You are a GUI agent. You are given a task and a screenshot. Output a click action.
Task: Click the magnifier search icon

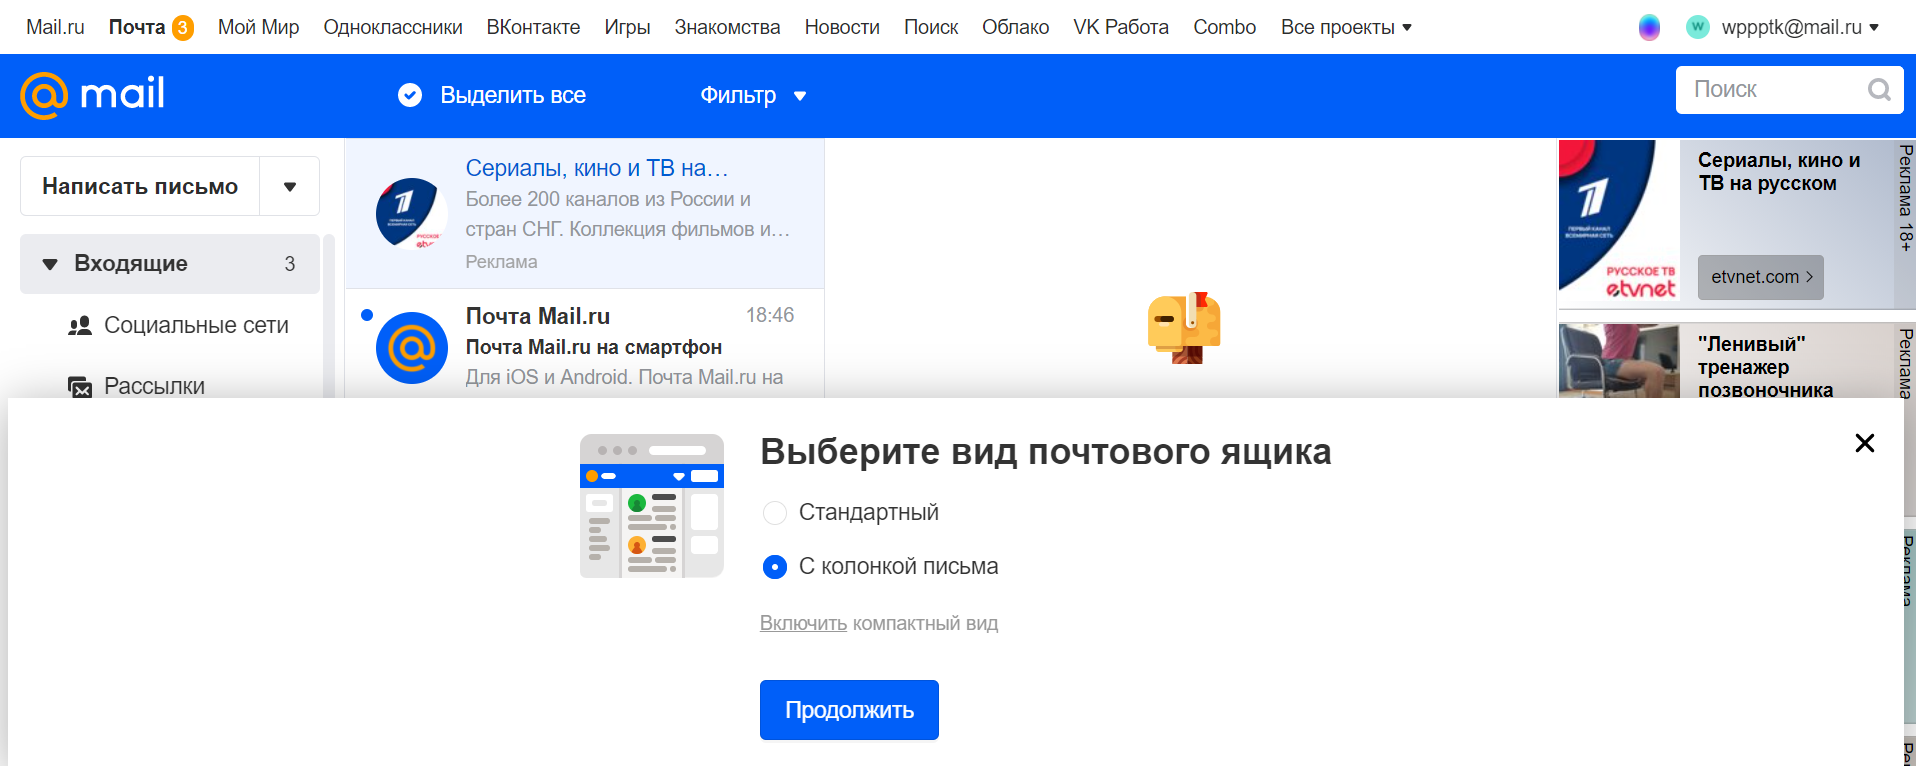(x=1879, y=90)
